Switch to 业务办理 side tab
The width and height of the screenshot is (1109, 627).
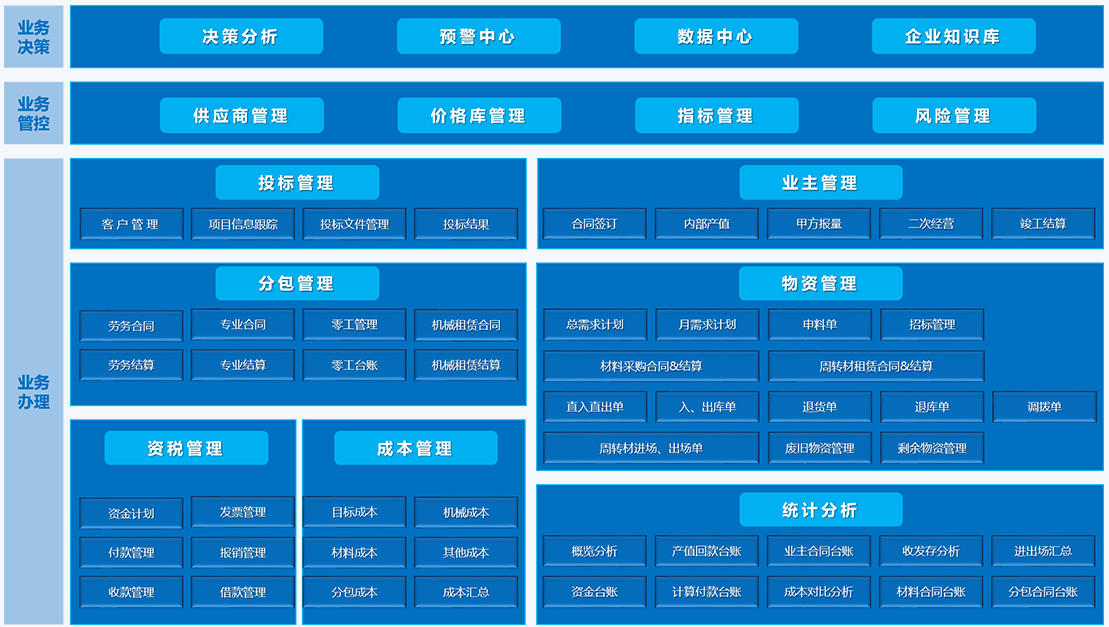[x=34, y=391]
